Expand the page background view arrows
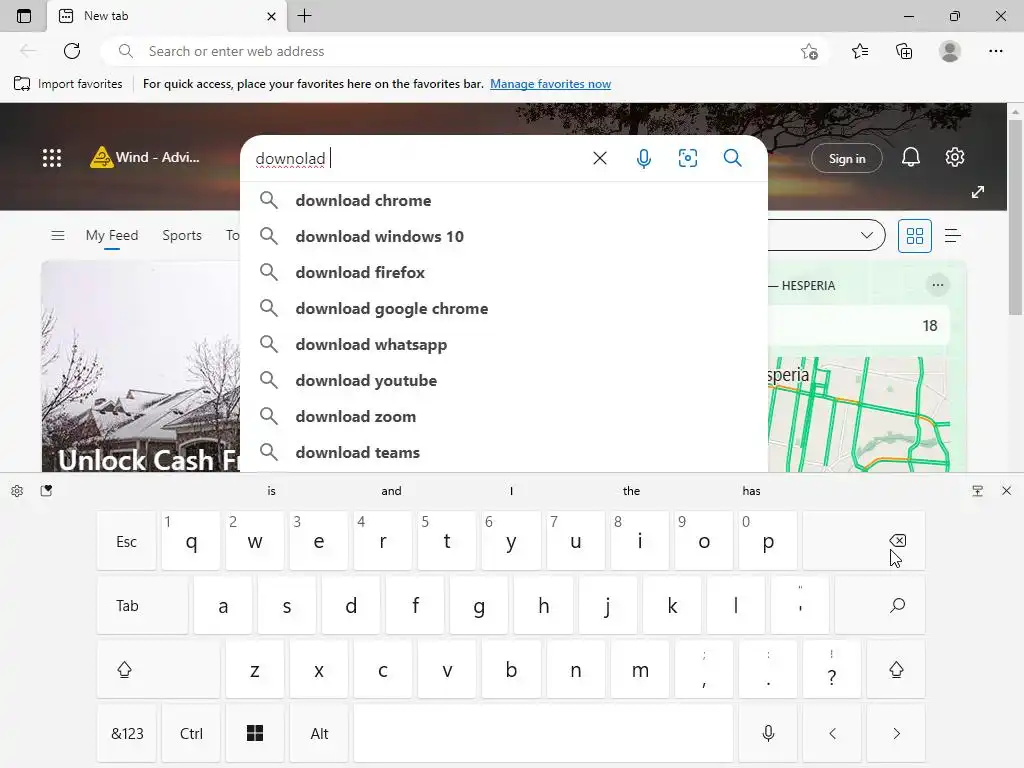Viewport: 1024px width, 768px height. [977, 192]
